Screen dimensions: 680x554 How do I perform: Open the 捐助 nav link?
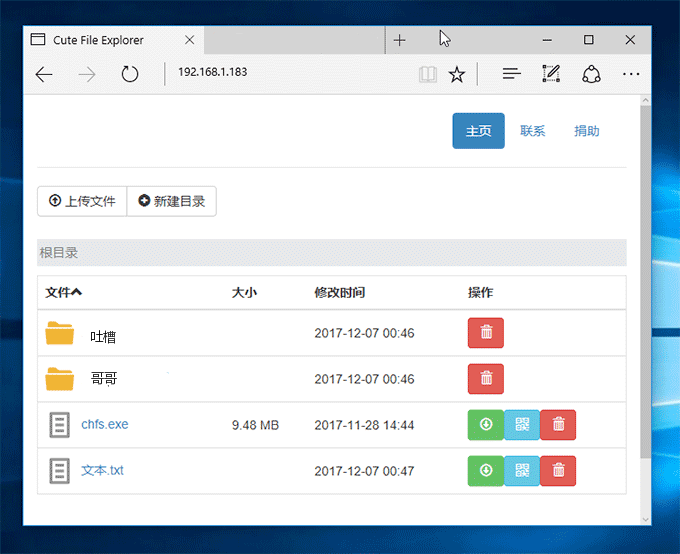[x=587, y=131]
